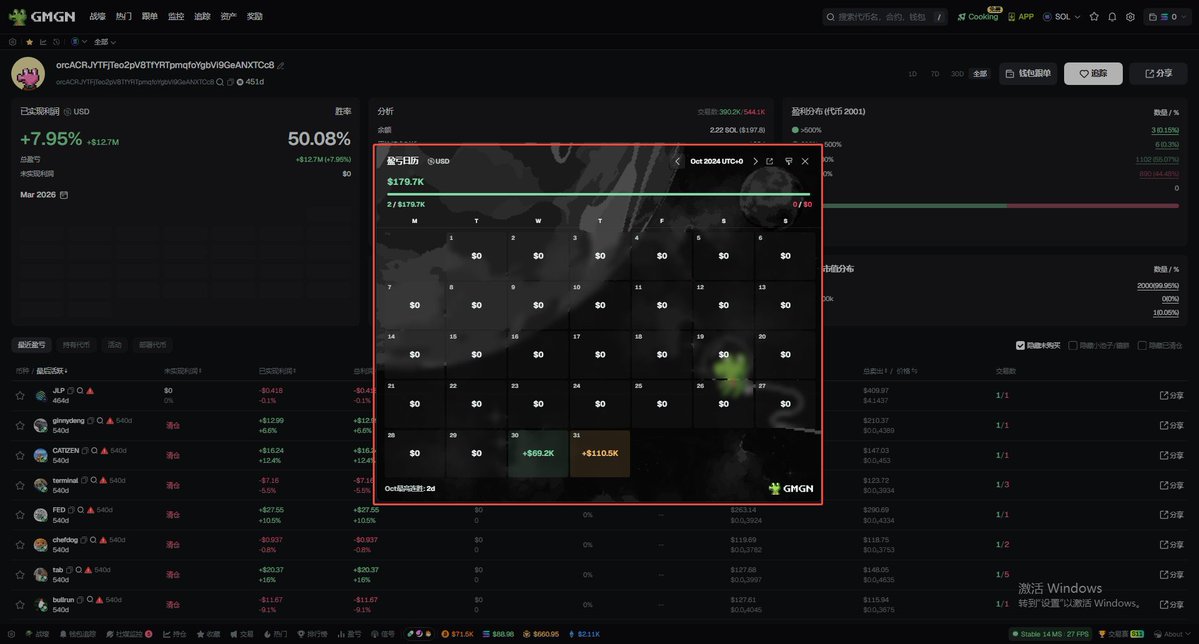Select the 1D time range
The image size is (1199, 644).
tap(912, 74)
